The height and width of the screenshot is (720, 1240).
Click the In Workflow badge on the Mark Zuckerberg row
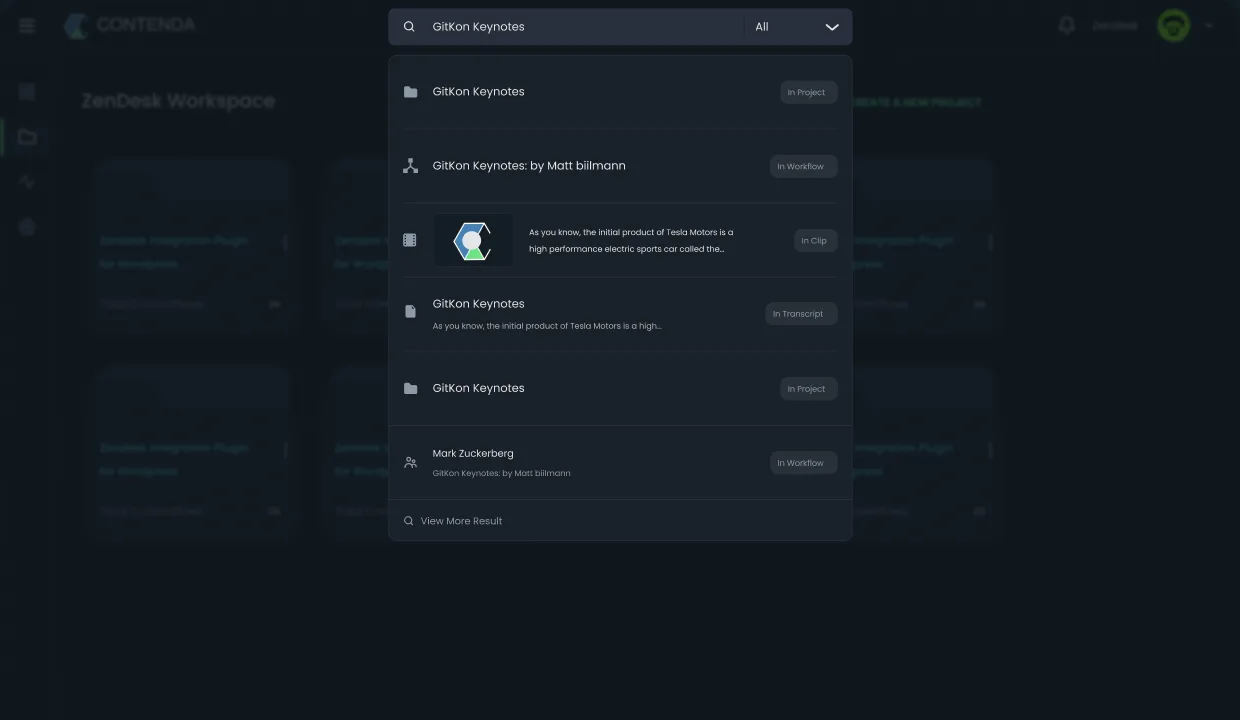[803, 462]
